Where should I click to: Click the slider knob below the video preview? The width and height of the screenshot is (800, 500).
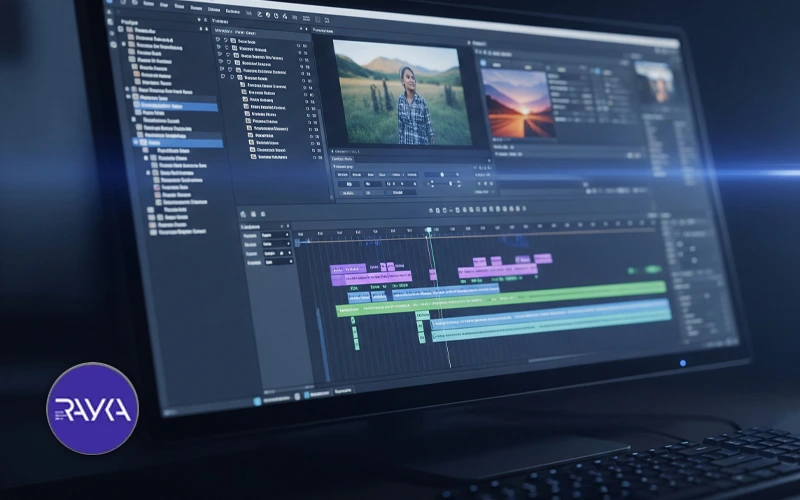coord(442,174)
